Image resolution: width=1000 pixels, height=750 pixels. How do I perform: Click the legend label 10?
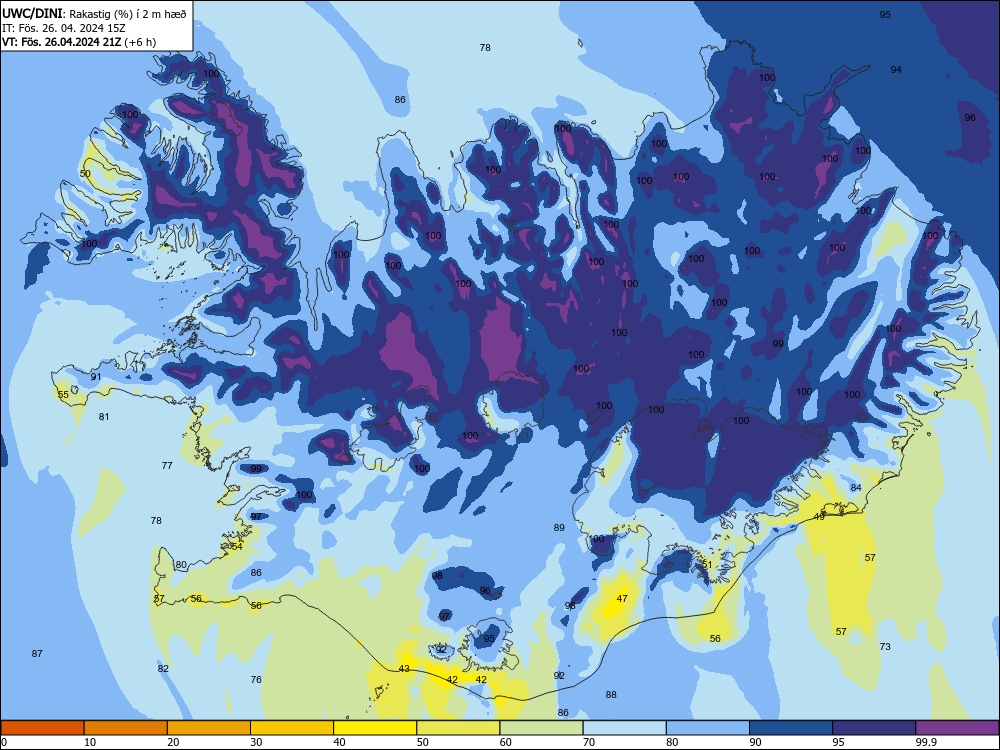(x=90, y=742)
